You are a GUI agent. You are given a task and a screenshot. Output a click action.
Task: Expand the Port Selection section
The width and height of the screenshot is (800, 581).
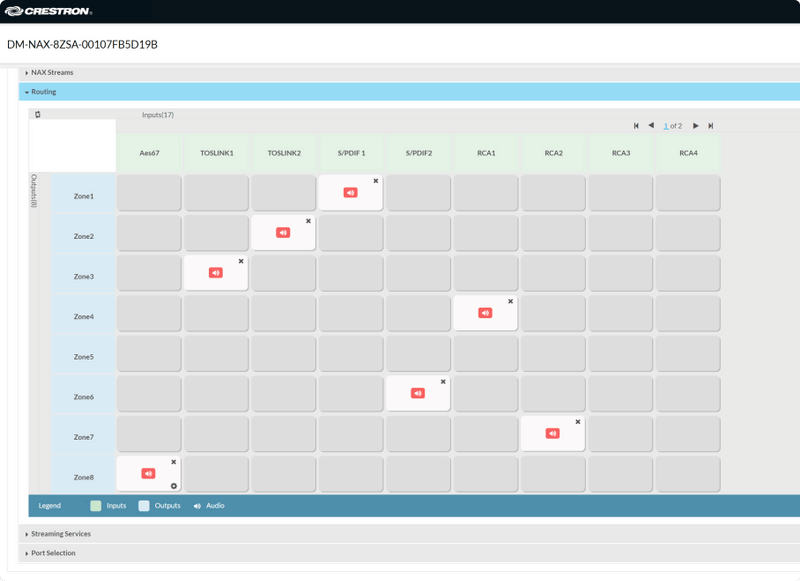(x=53, y=553)
